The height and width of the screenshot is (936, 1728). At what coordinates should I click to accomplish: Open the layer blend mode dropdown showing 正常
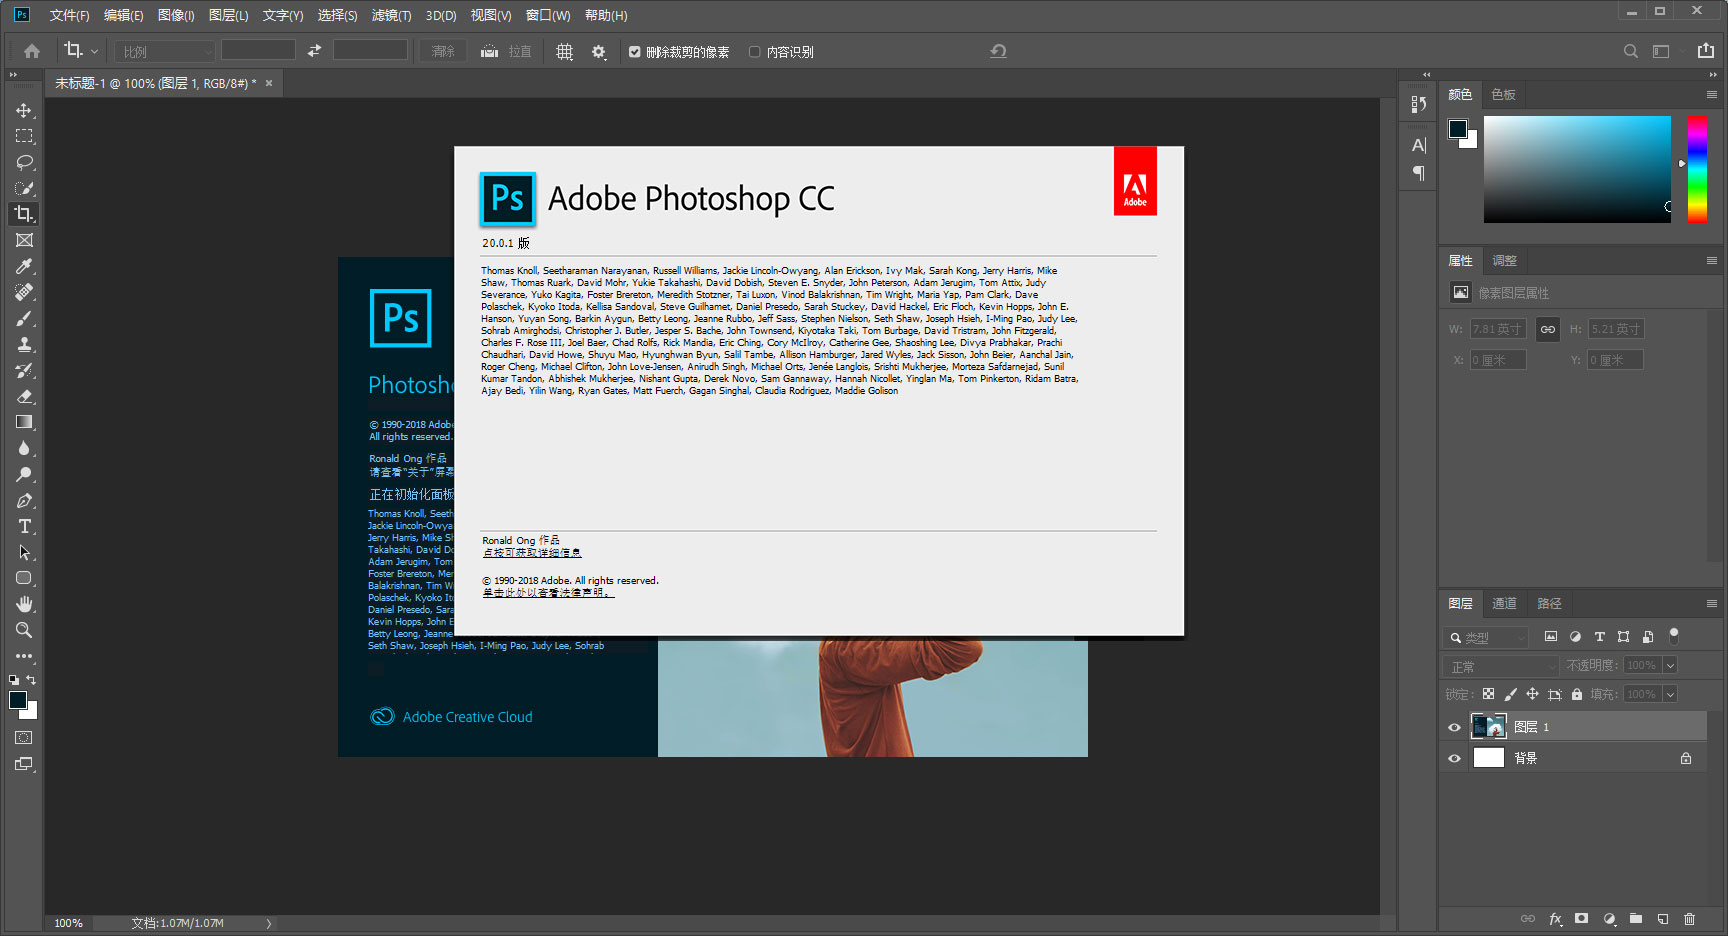pyautogui.click(x=1498, y=664)
